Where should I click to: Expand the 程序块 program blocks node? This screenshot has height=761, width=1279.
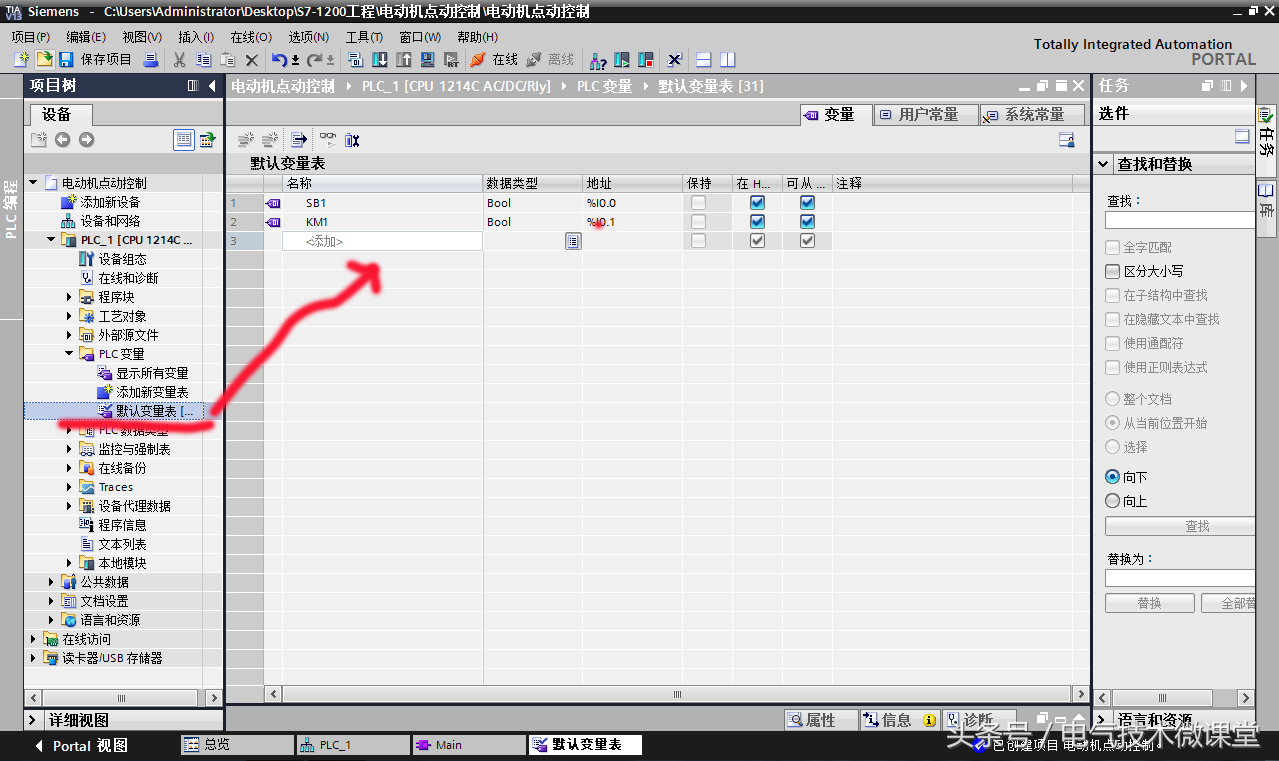(70, 297)
